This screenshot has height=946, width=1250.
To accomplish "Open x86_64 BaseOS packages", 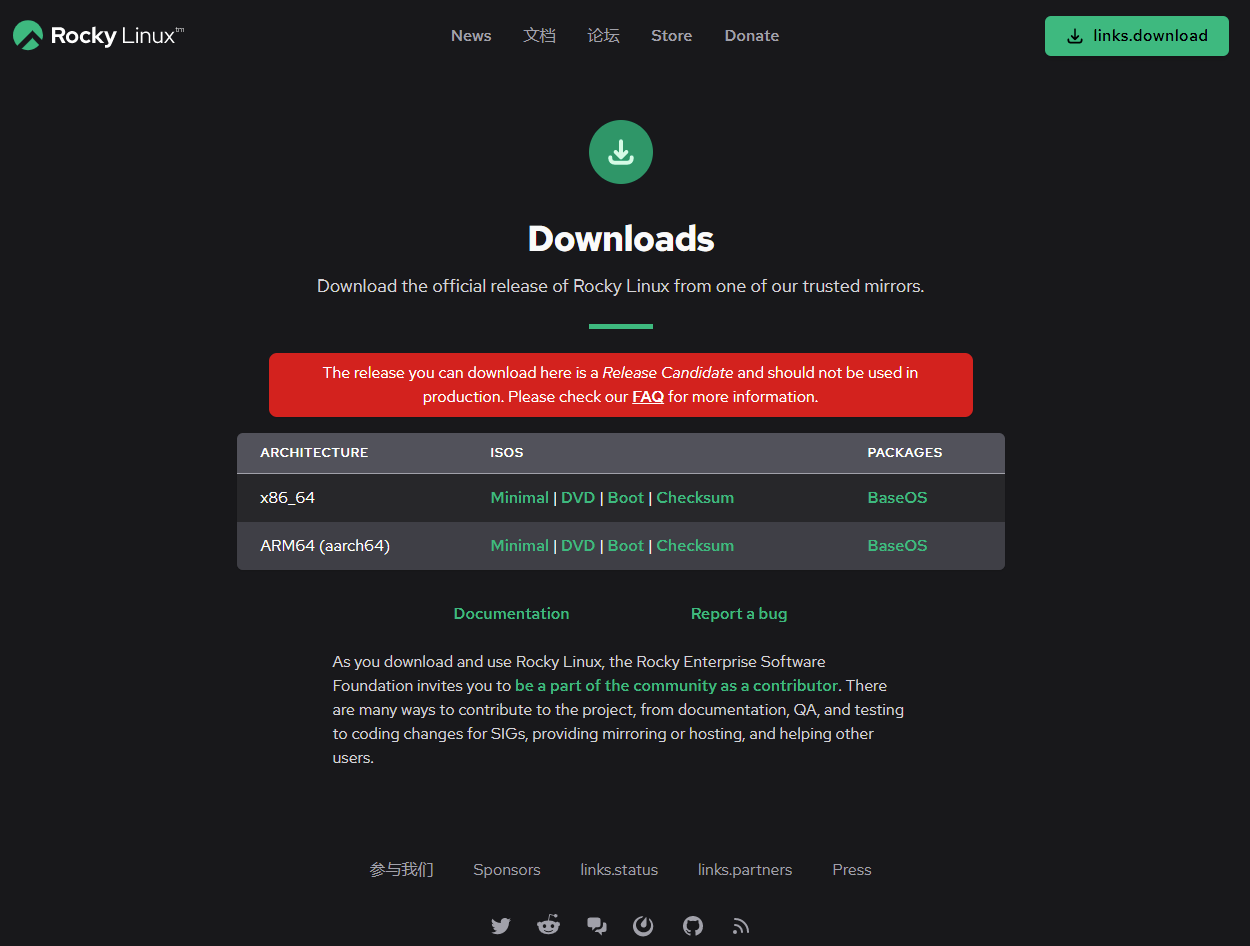I will pyautogui.click(x=897, y=498).
